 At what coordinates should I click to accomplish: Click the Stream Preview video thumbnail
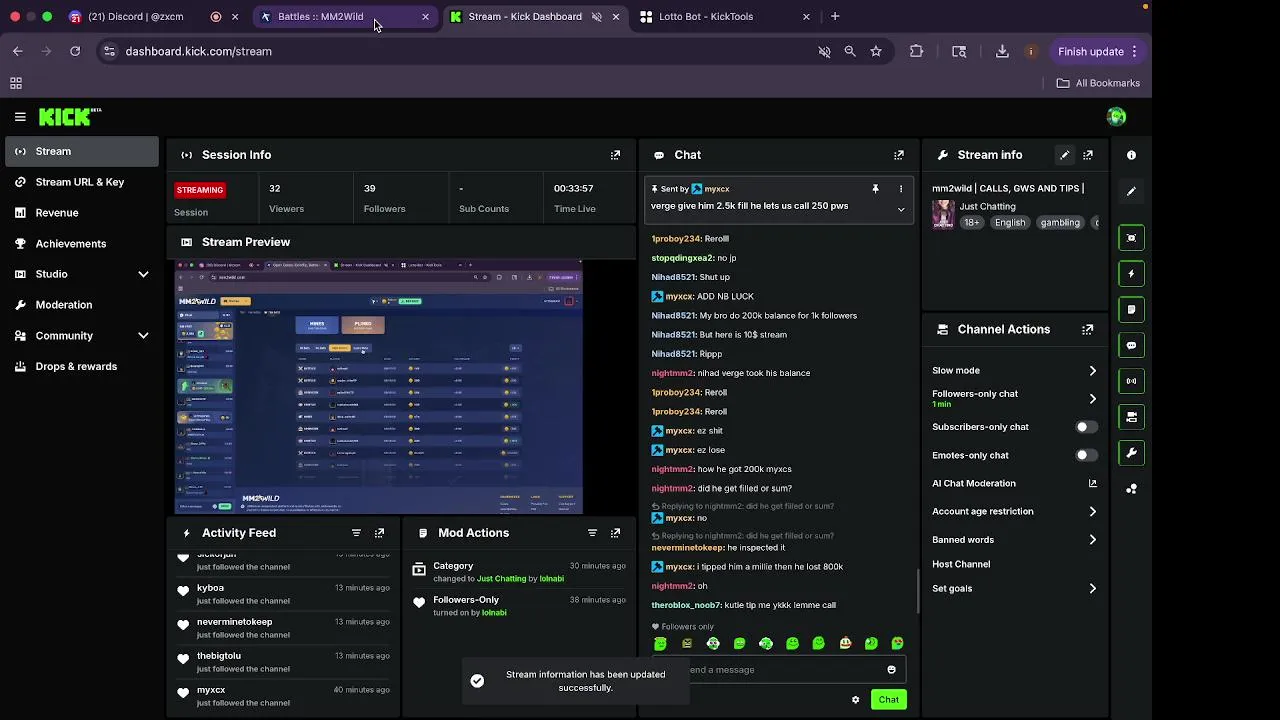pos(379,387)
